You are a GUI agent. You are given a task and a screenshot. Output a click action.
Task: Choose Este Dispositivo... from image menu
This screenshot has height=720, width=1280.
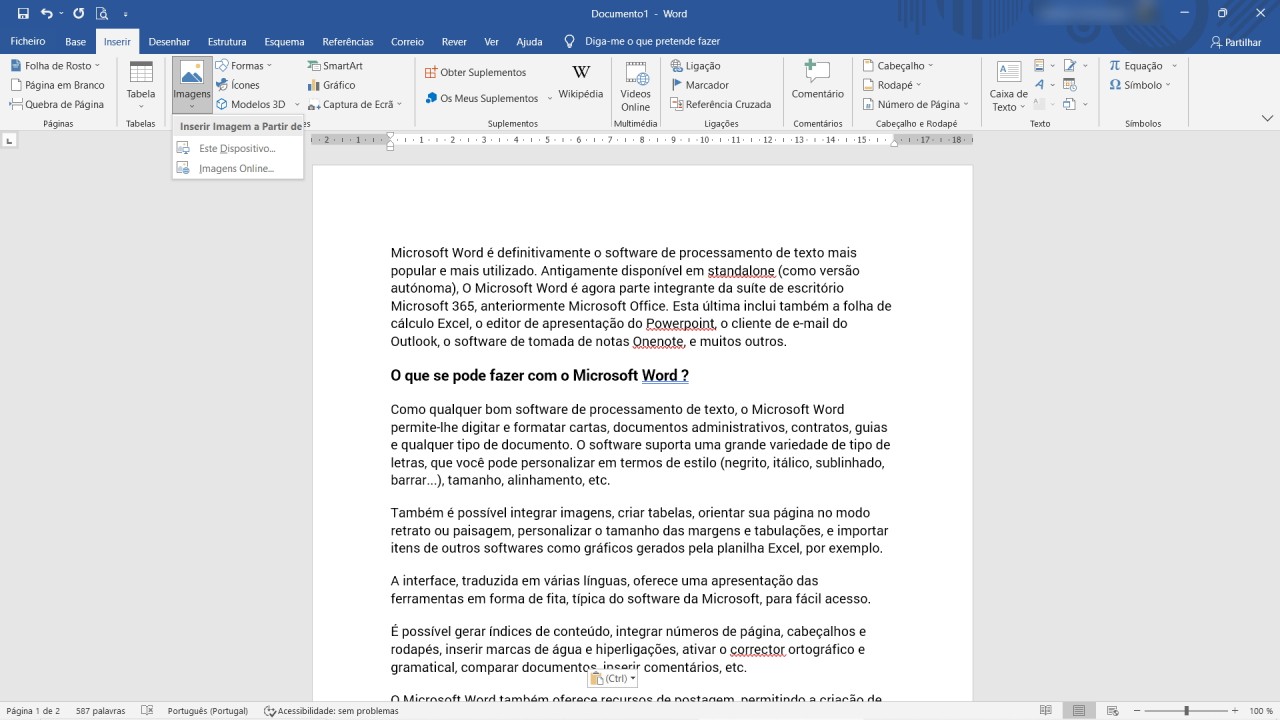(237, 148)
